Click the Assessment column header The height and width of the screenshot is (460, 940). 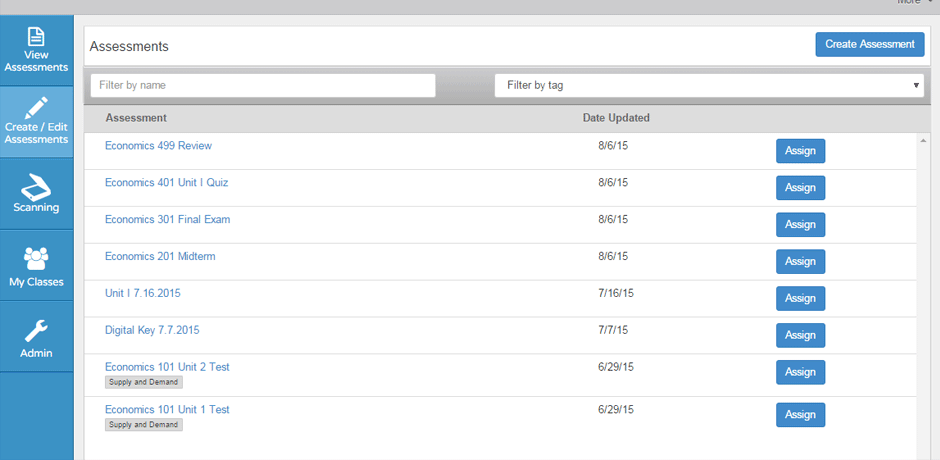coord(136,118)
